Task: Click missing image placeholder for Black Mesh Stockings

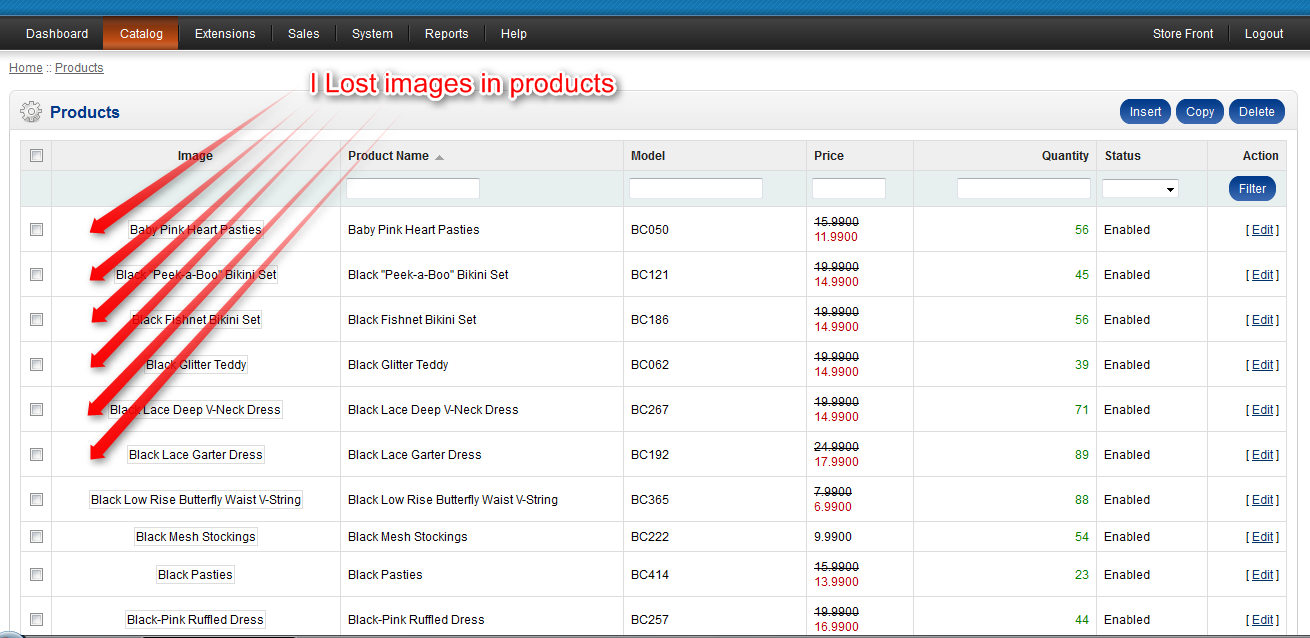Action: click(196, 537)
